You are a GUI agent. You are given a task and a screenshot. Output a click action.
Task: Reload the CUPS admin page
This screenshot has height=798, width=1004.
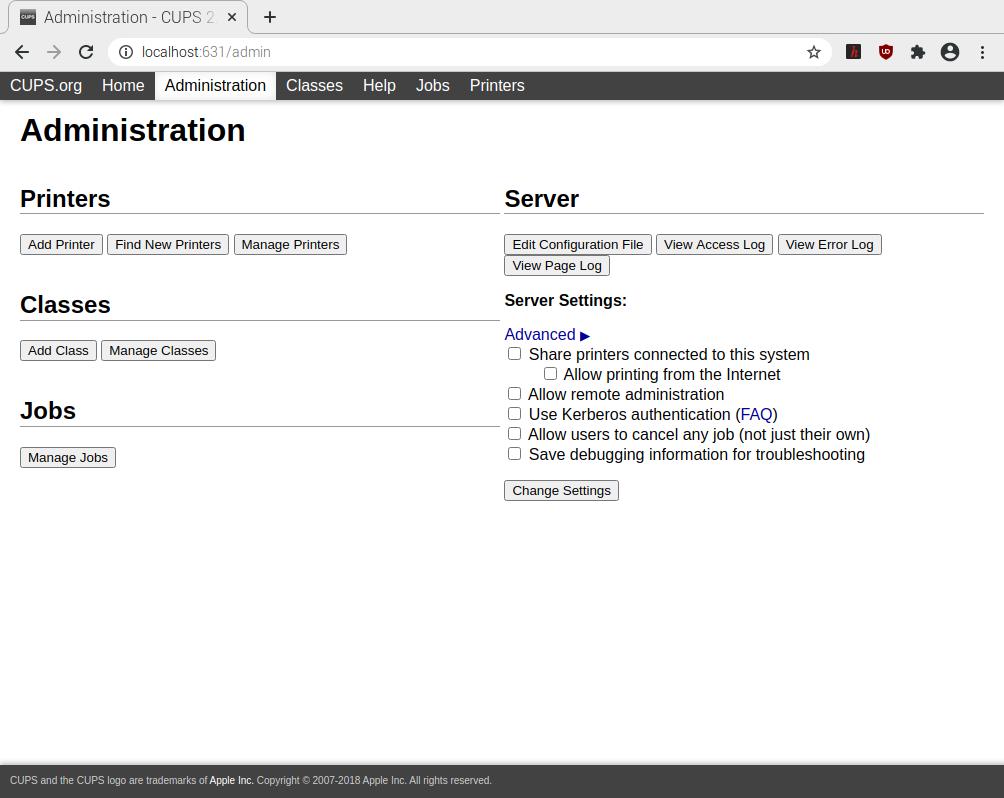[x=86, y=52]
